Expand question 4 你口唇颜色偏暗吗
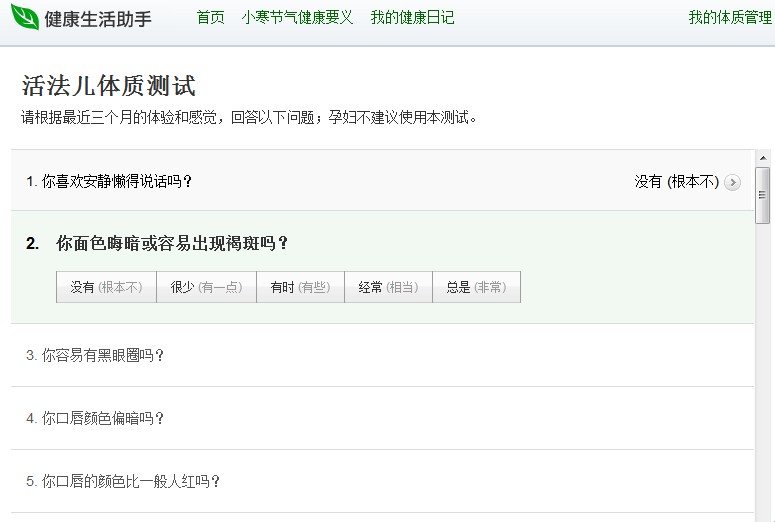This screenshot has width=775, height=522. tap(382, 418)
